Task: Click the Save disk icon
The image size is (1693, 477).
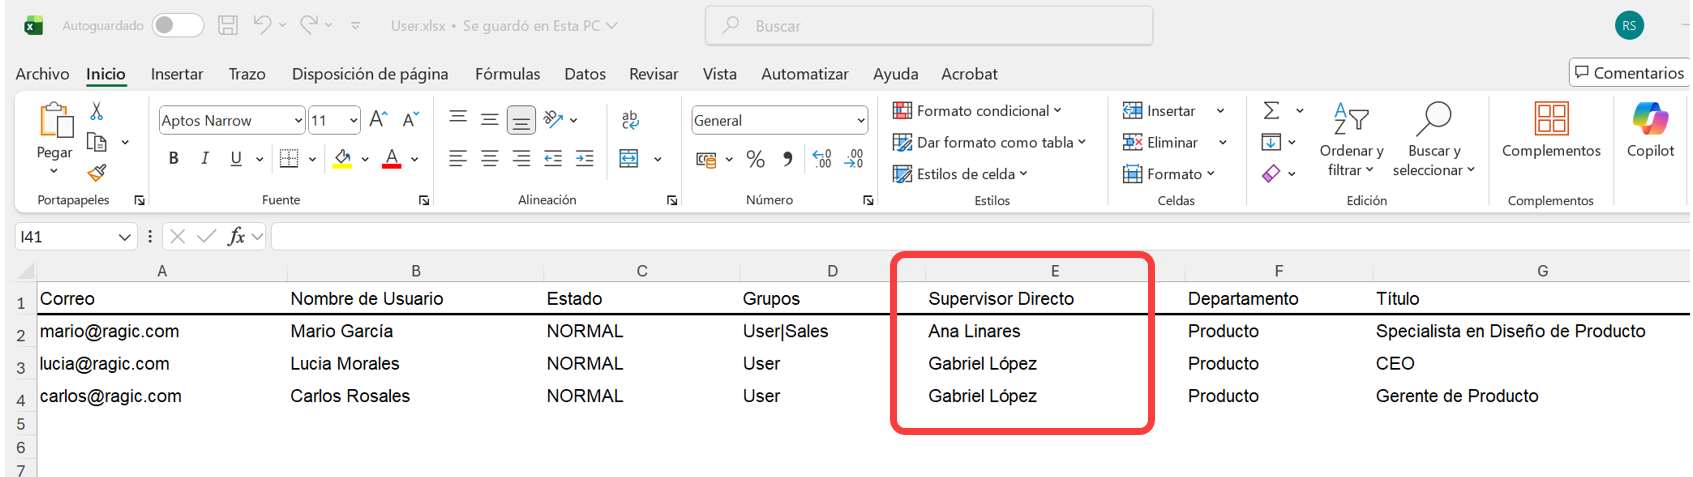Action: pyautogui.click(x=228, y=25)
